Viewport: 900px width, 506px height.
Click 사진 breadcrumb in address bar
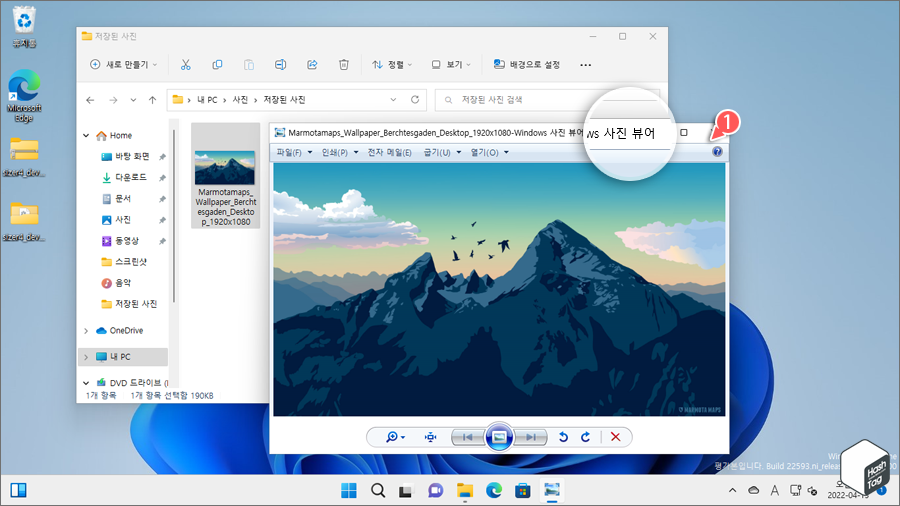240,100
